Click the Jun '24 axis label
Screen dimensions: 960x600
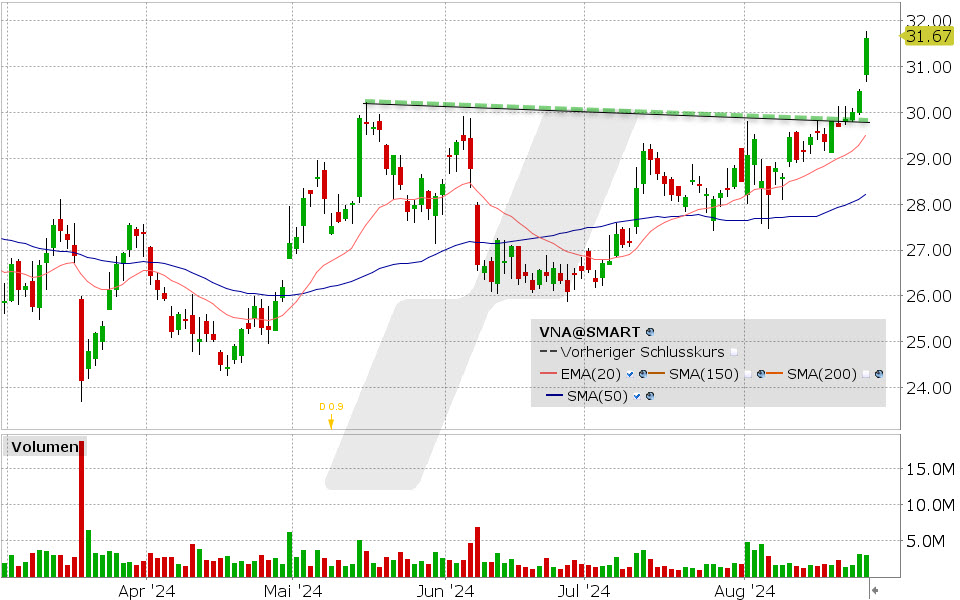pyautogui.click(x=445, y=591)
